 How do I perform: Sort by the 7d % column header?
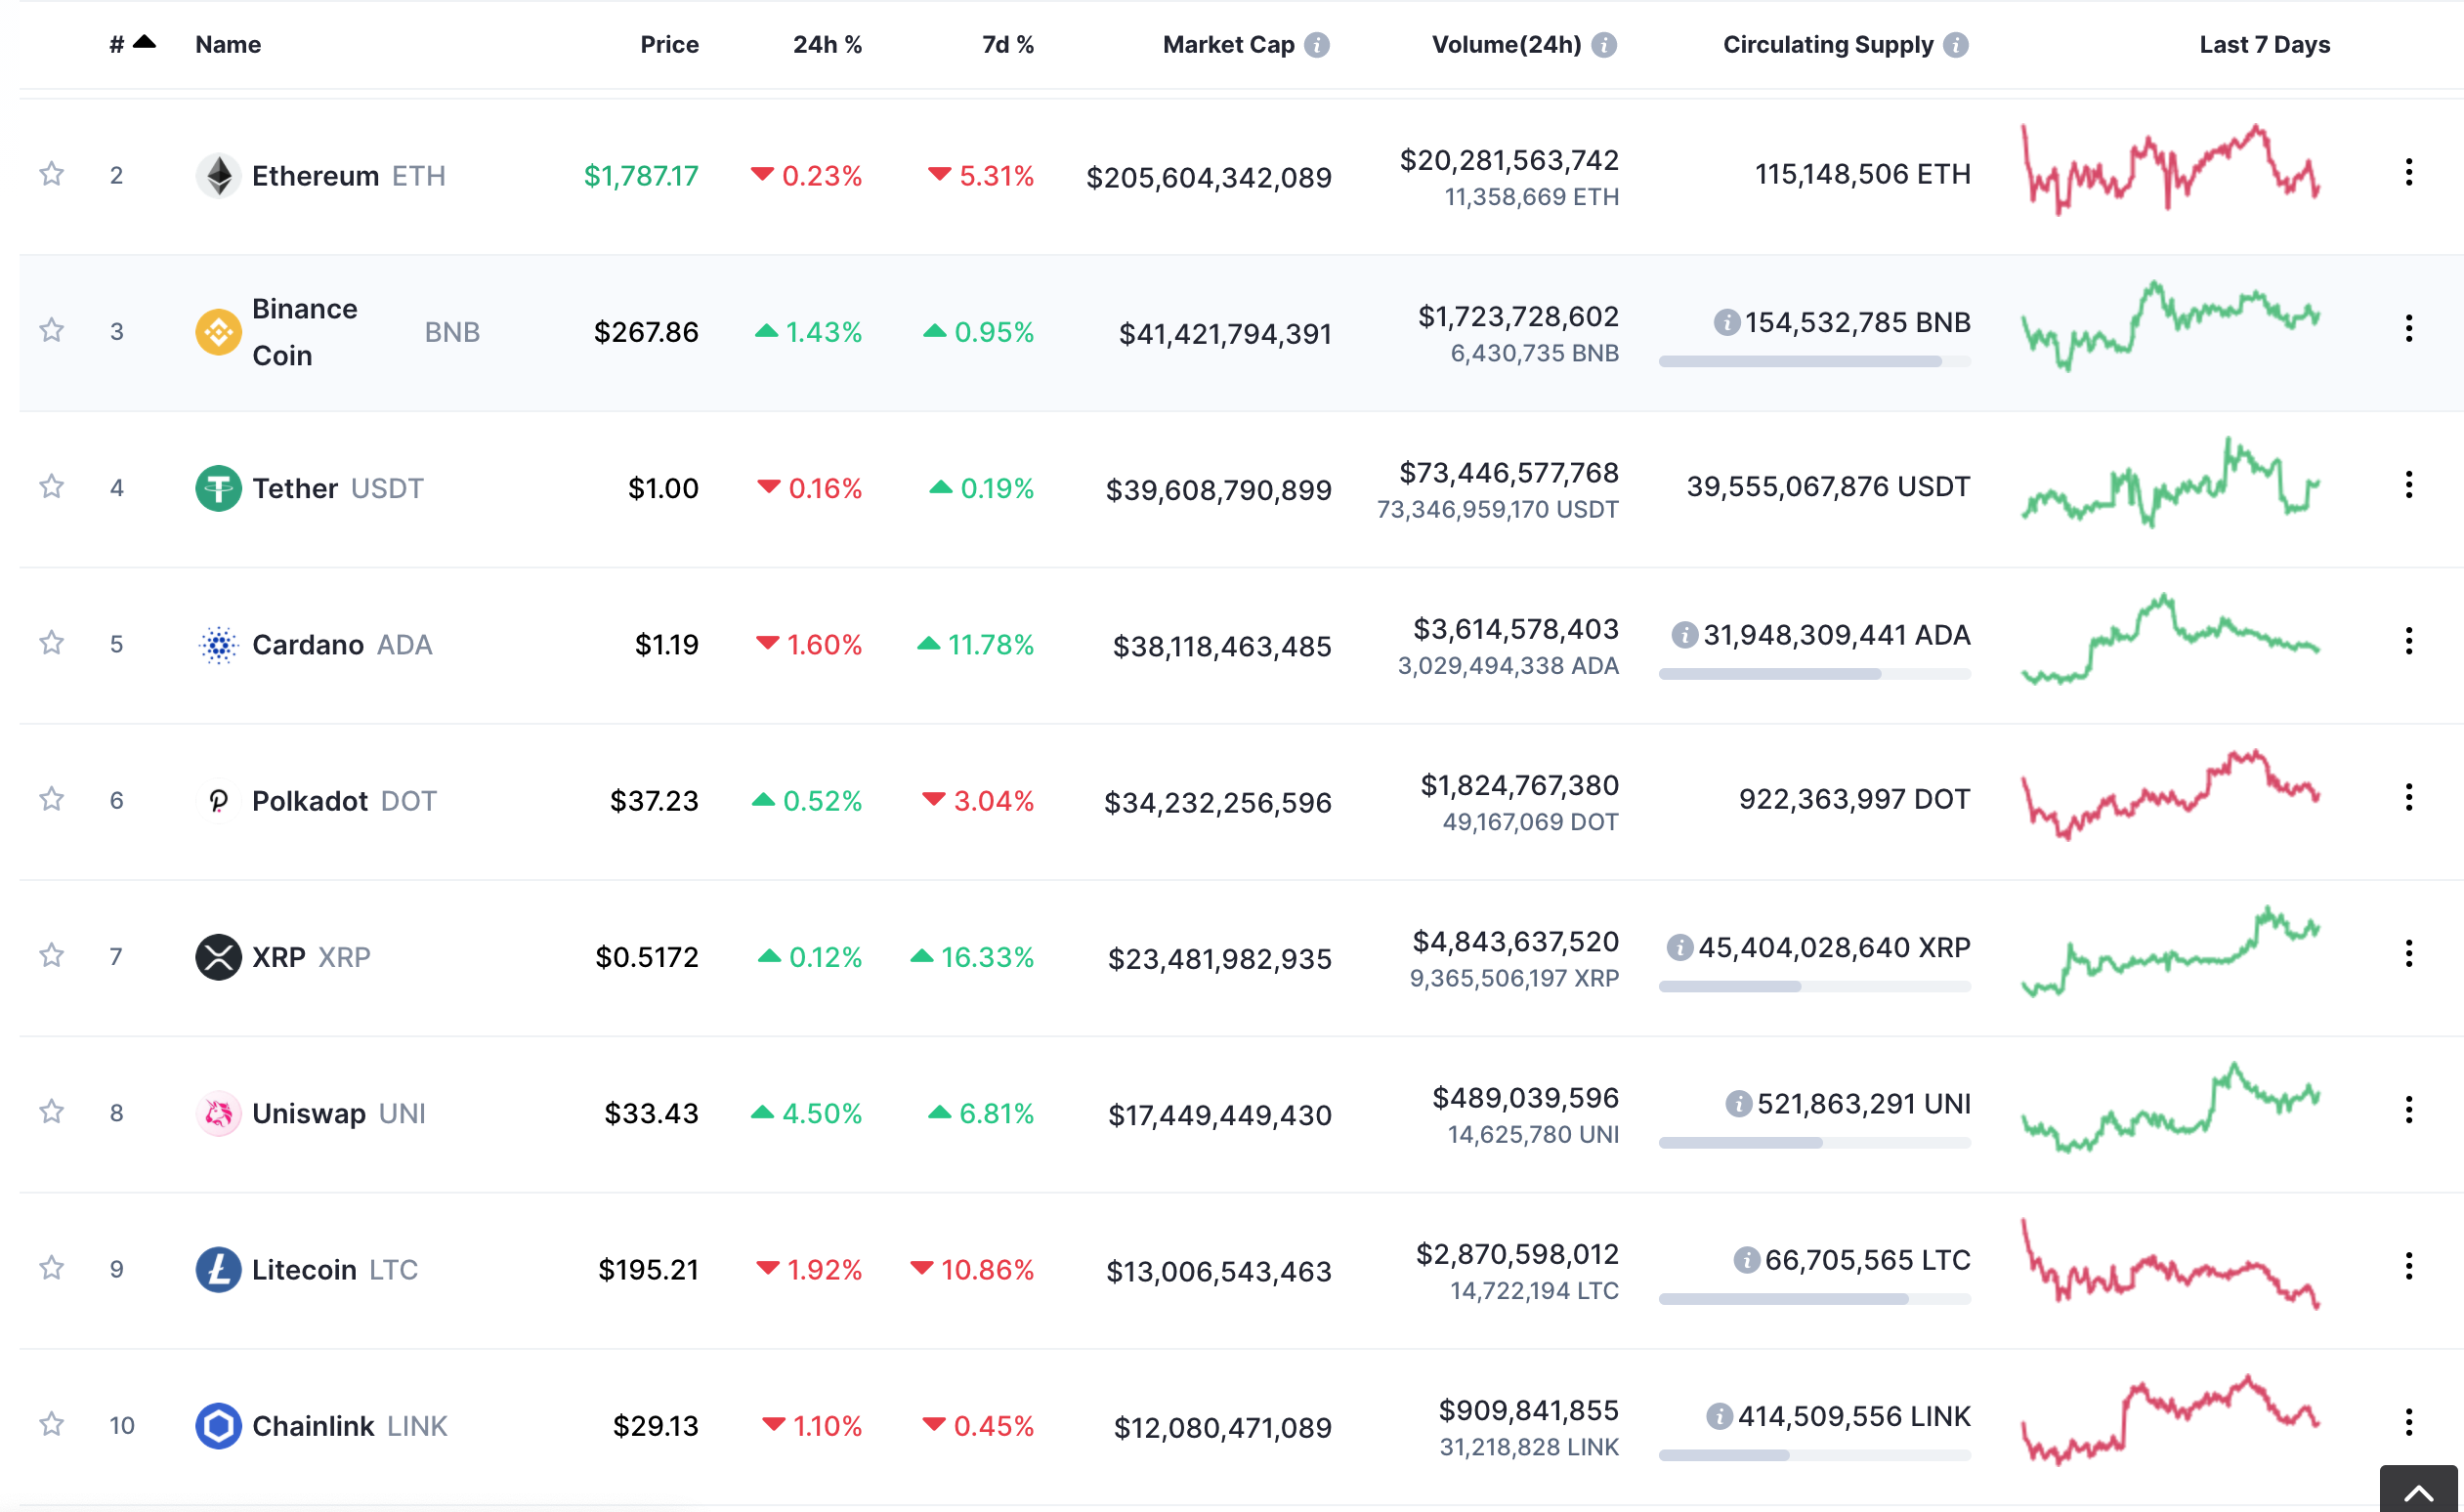(x=1007, y=45)
